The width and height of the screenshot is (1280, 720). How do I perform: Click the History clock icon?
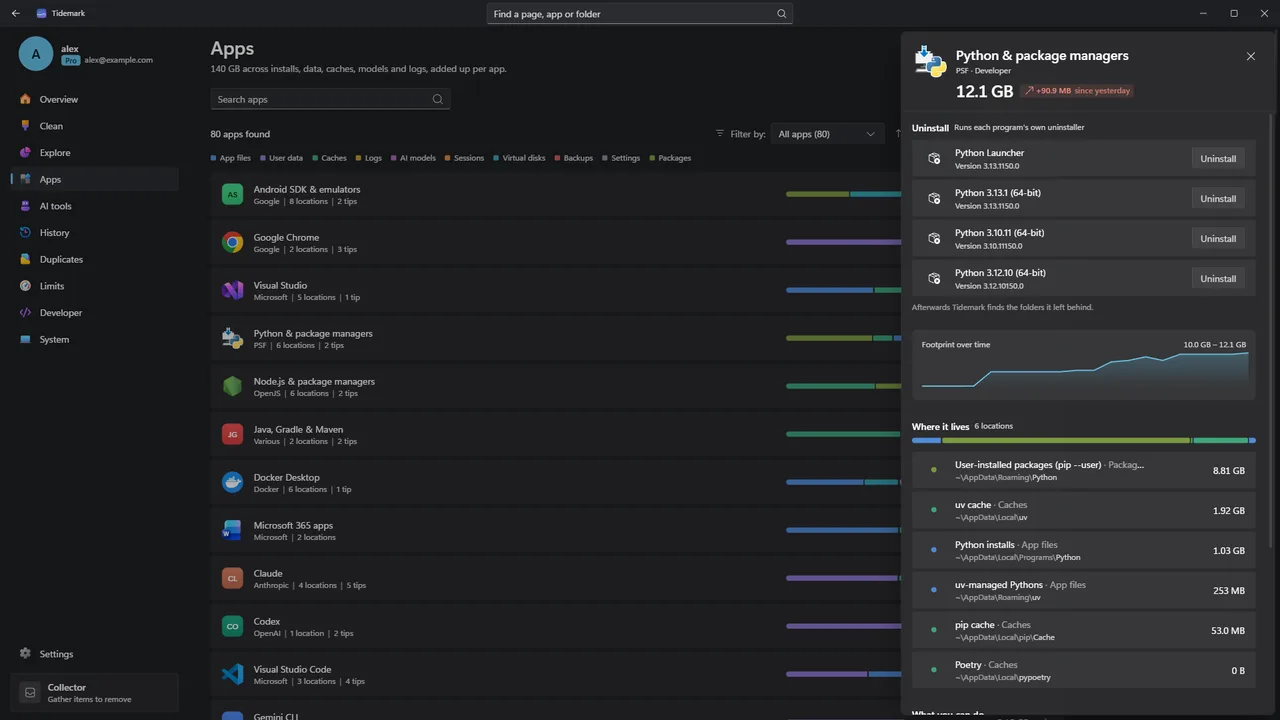26,233
